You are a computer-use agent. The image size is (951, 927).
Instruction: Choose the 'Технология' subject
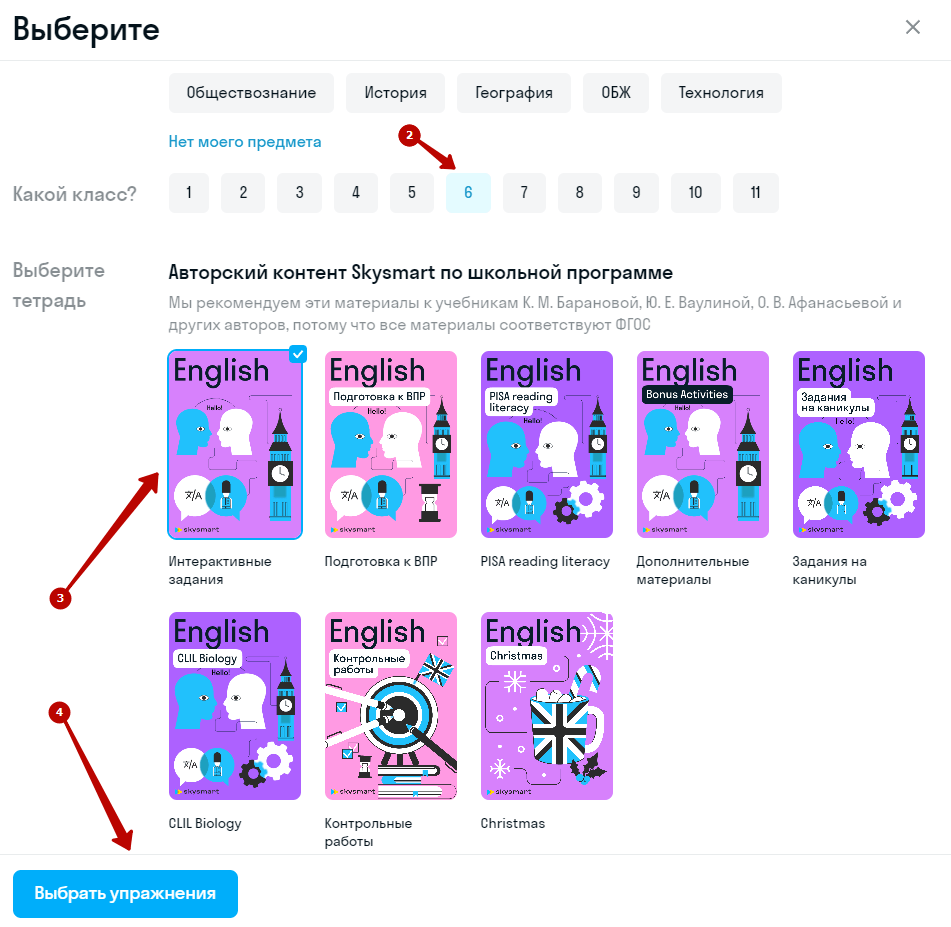(721, 93)
